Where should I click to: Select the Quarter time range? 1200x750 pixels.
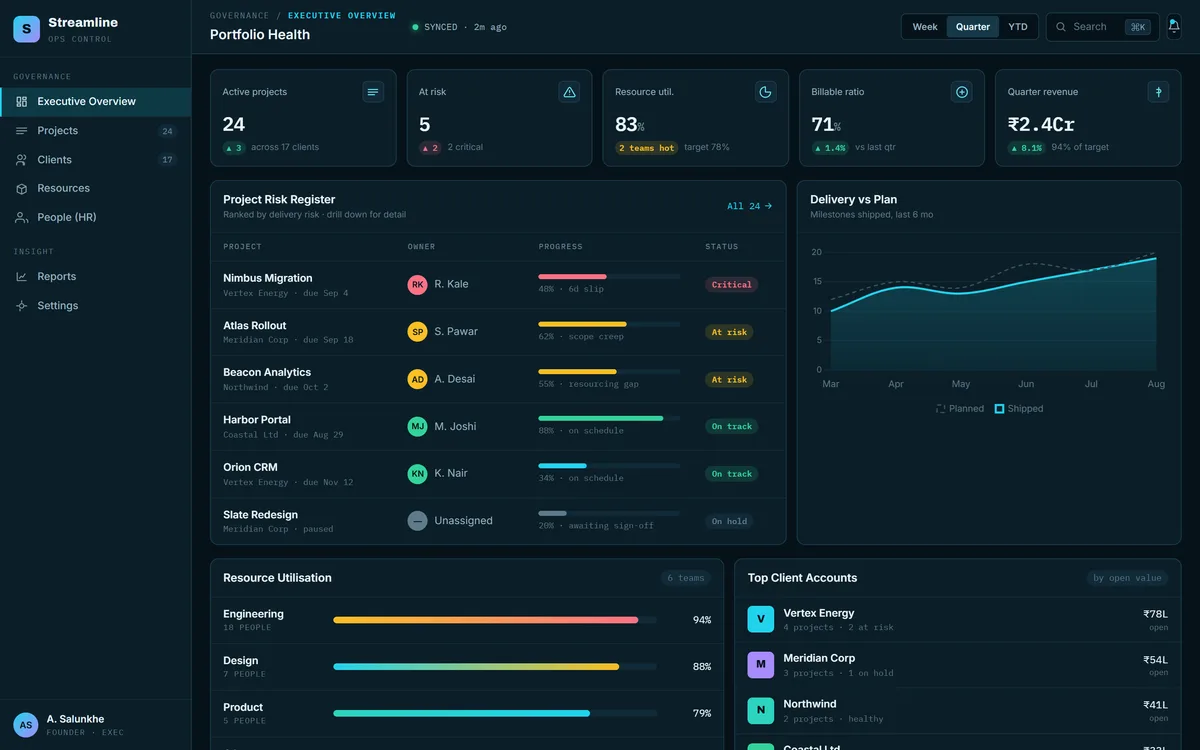click(x=973, y=27)
